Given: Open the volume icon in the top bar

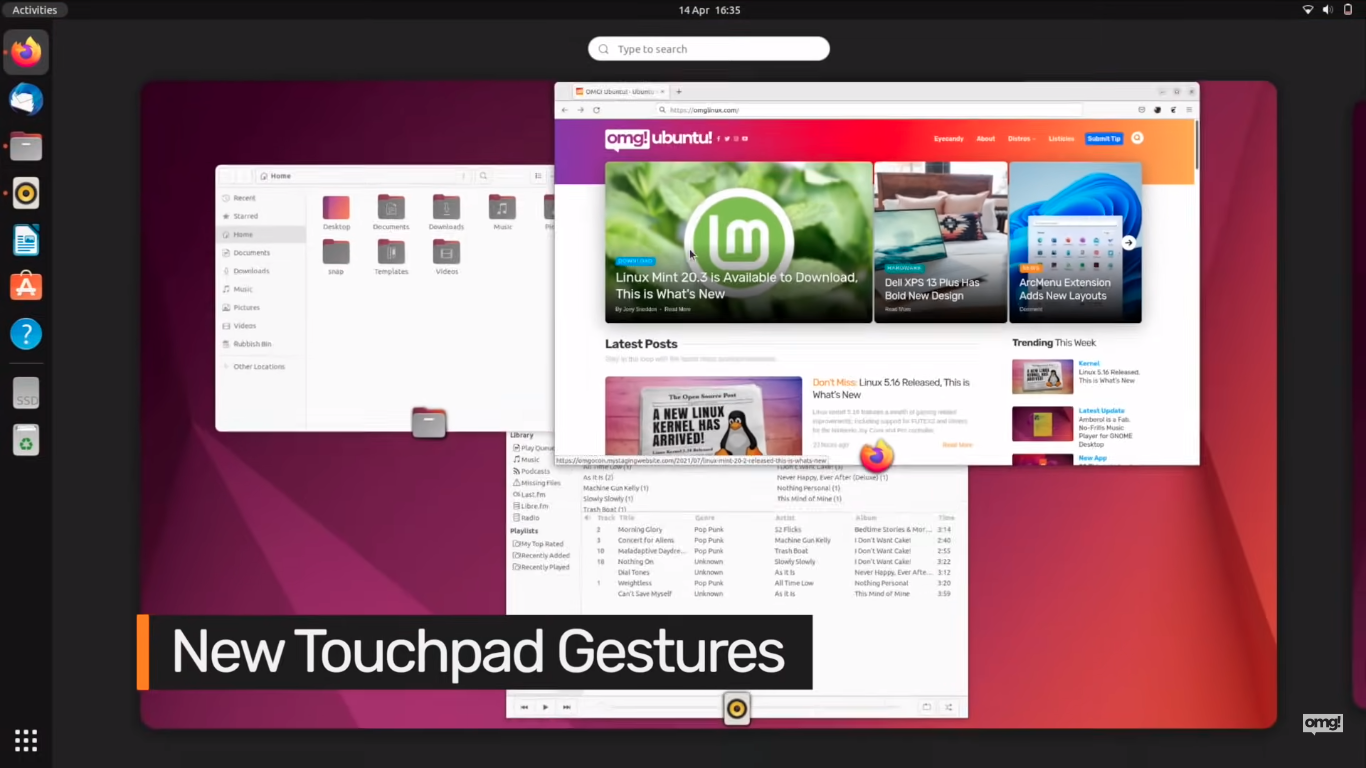Looking at the screenshot, I should pyautogui.click(x=1328, y=10).
